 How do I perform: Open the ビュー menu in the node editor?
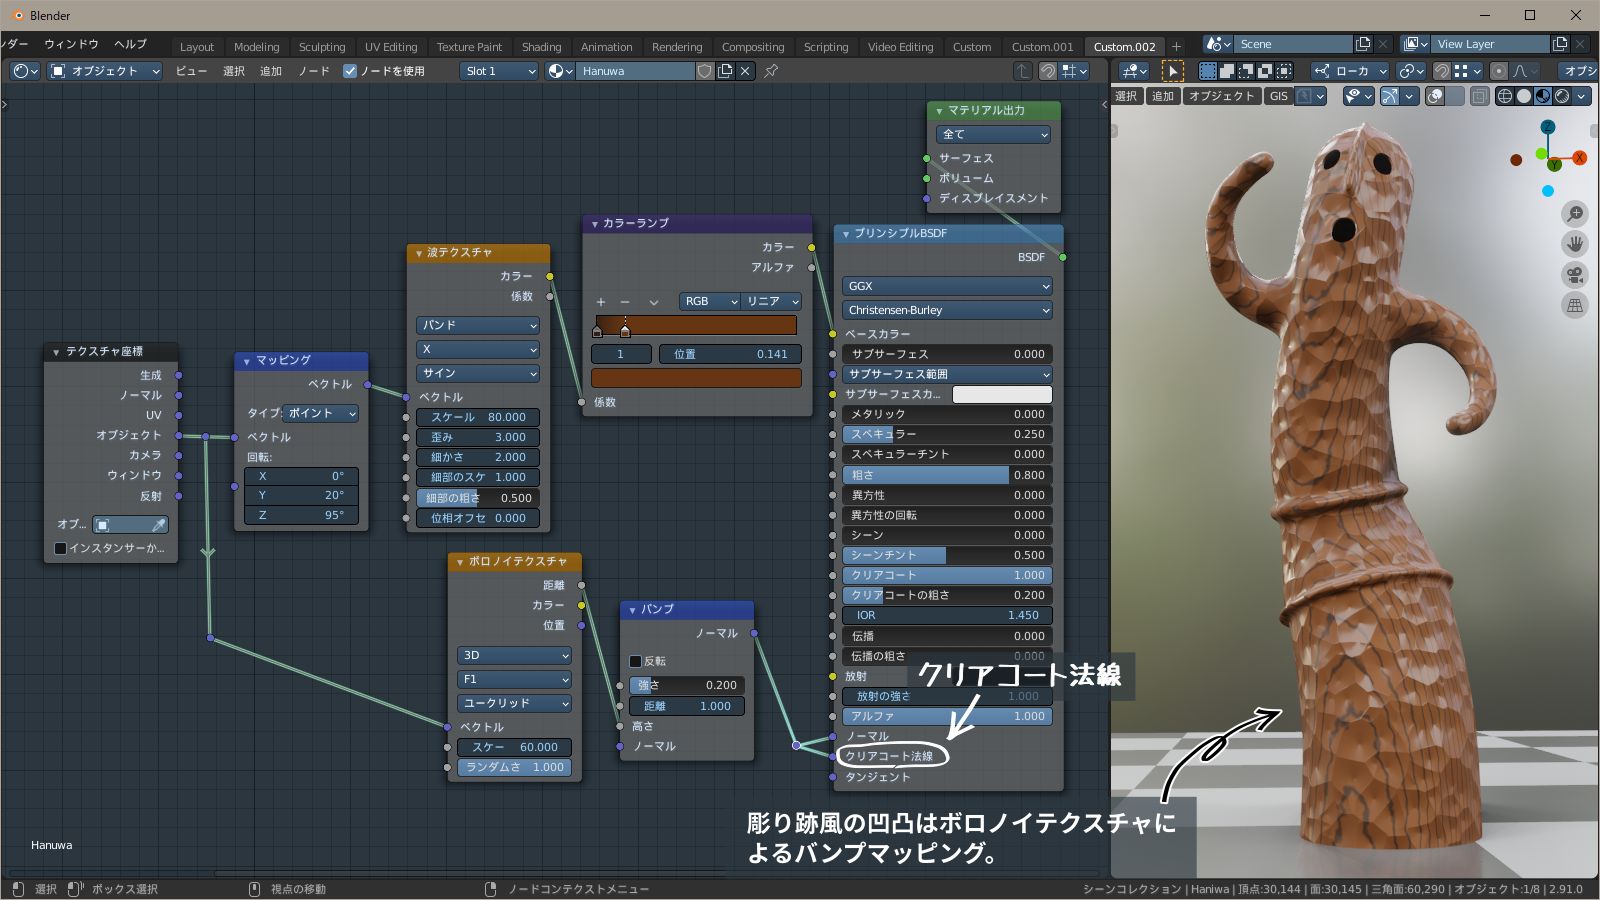tap(191, 71)
